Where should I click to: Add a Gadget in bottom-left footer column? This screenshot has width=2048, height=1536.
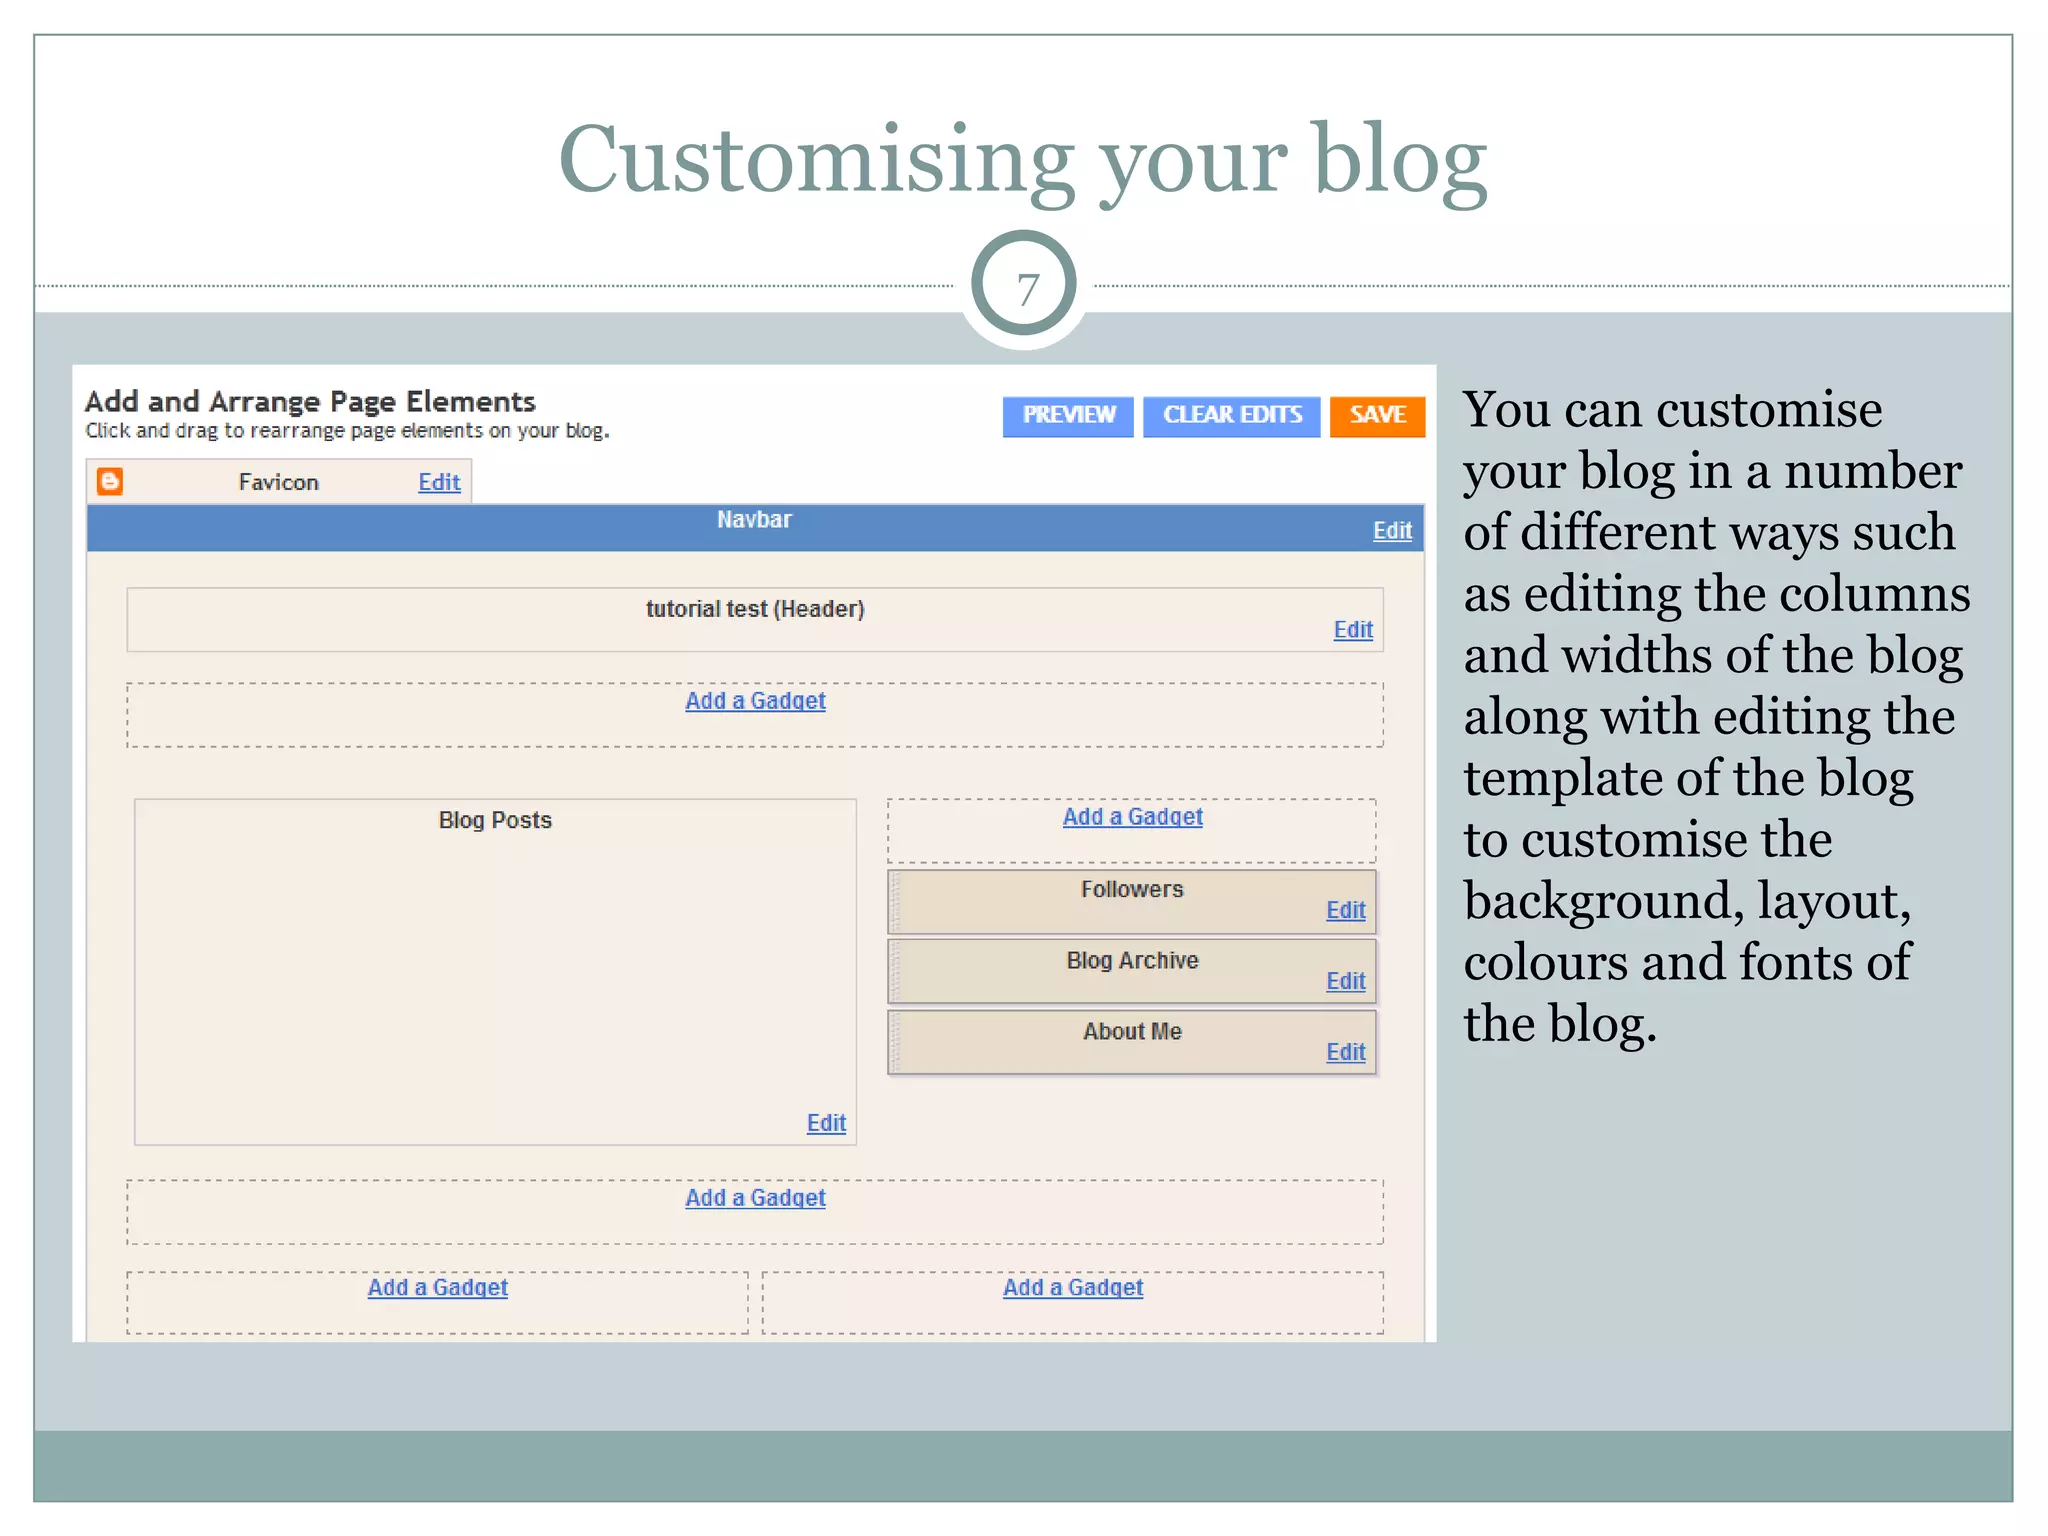[x=437, y=1288]
